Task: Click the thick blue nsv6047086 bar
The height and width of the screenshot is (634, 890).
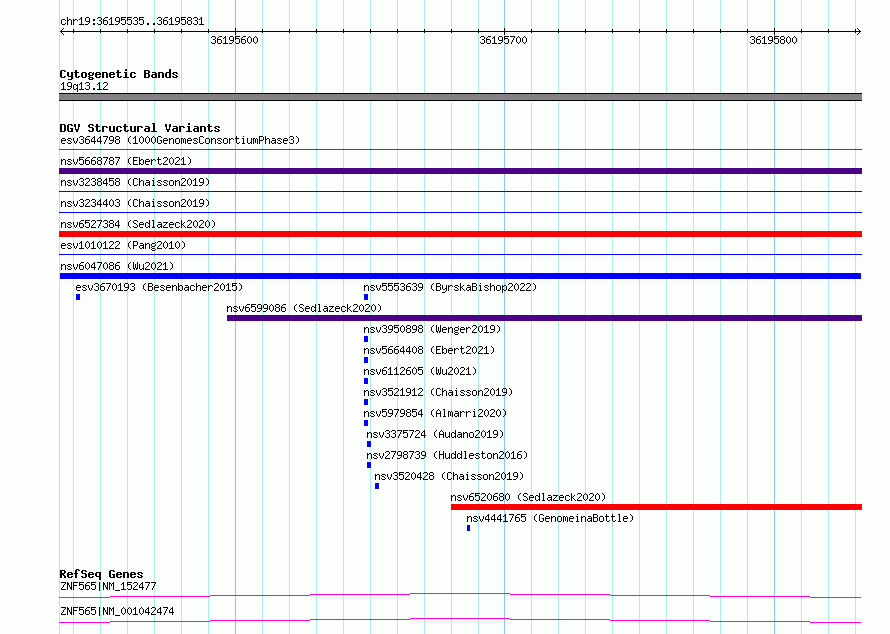Action: tap(460, 276)
